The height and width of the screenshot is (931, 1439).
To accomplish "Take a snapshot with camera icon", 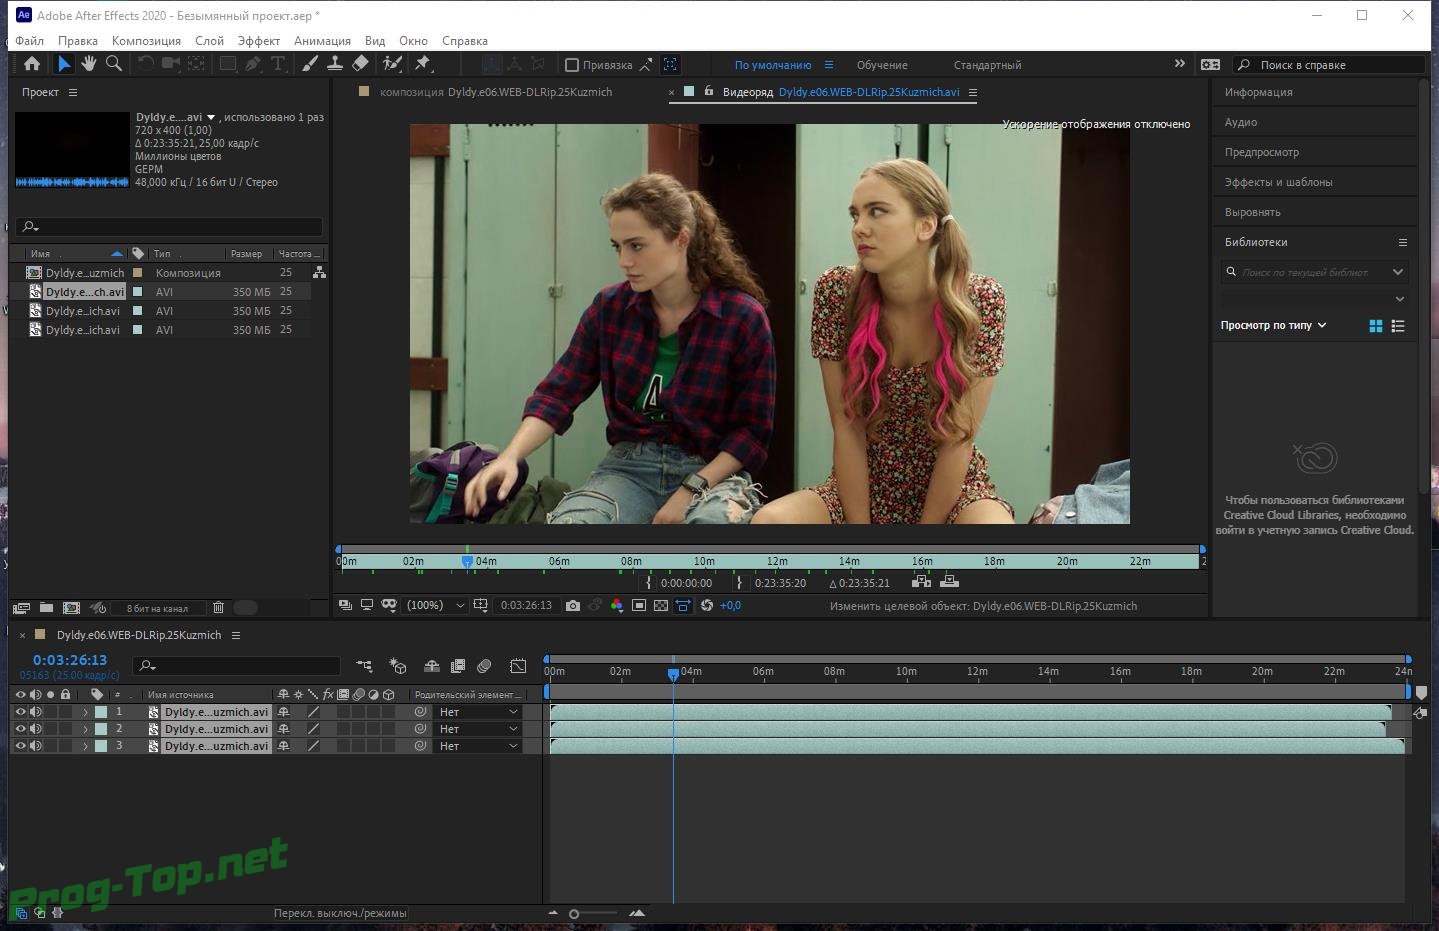I will pyautogui.click(x=572, y=605).
